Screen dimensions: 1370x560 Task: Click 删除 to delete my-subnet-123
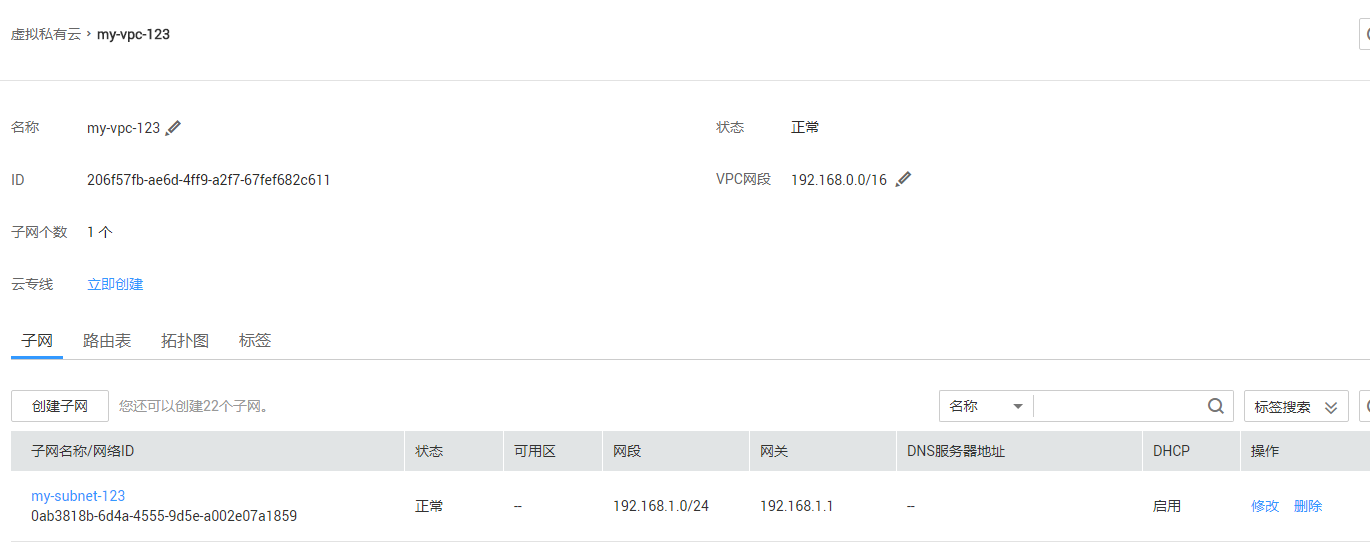point(1308,506)
